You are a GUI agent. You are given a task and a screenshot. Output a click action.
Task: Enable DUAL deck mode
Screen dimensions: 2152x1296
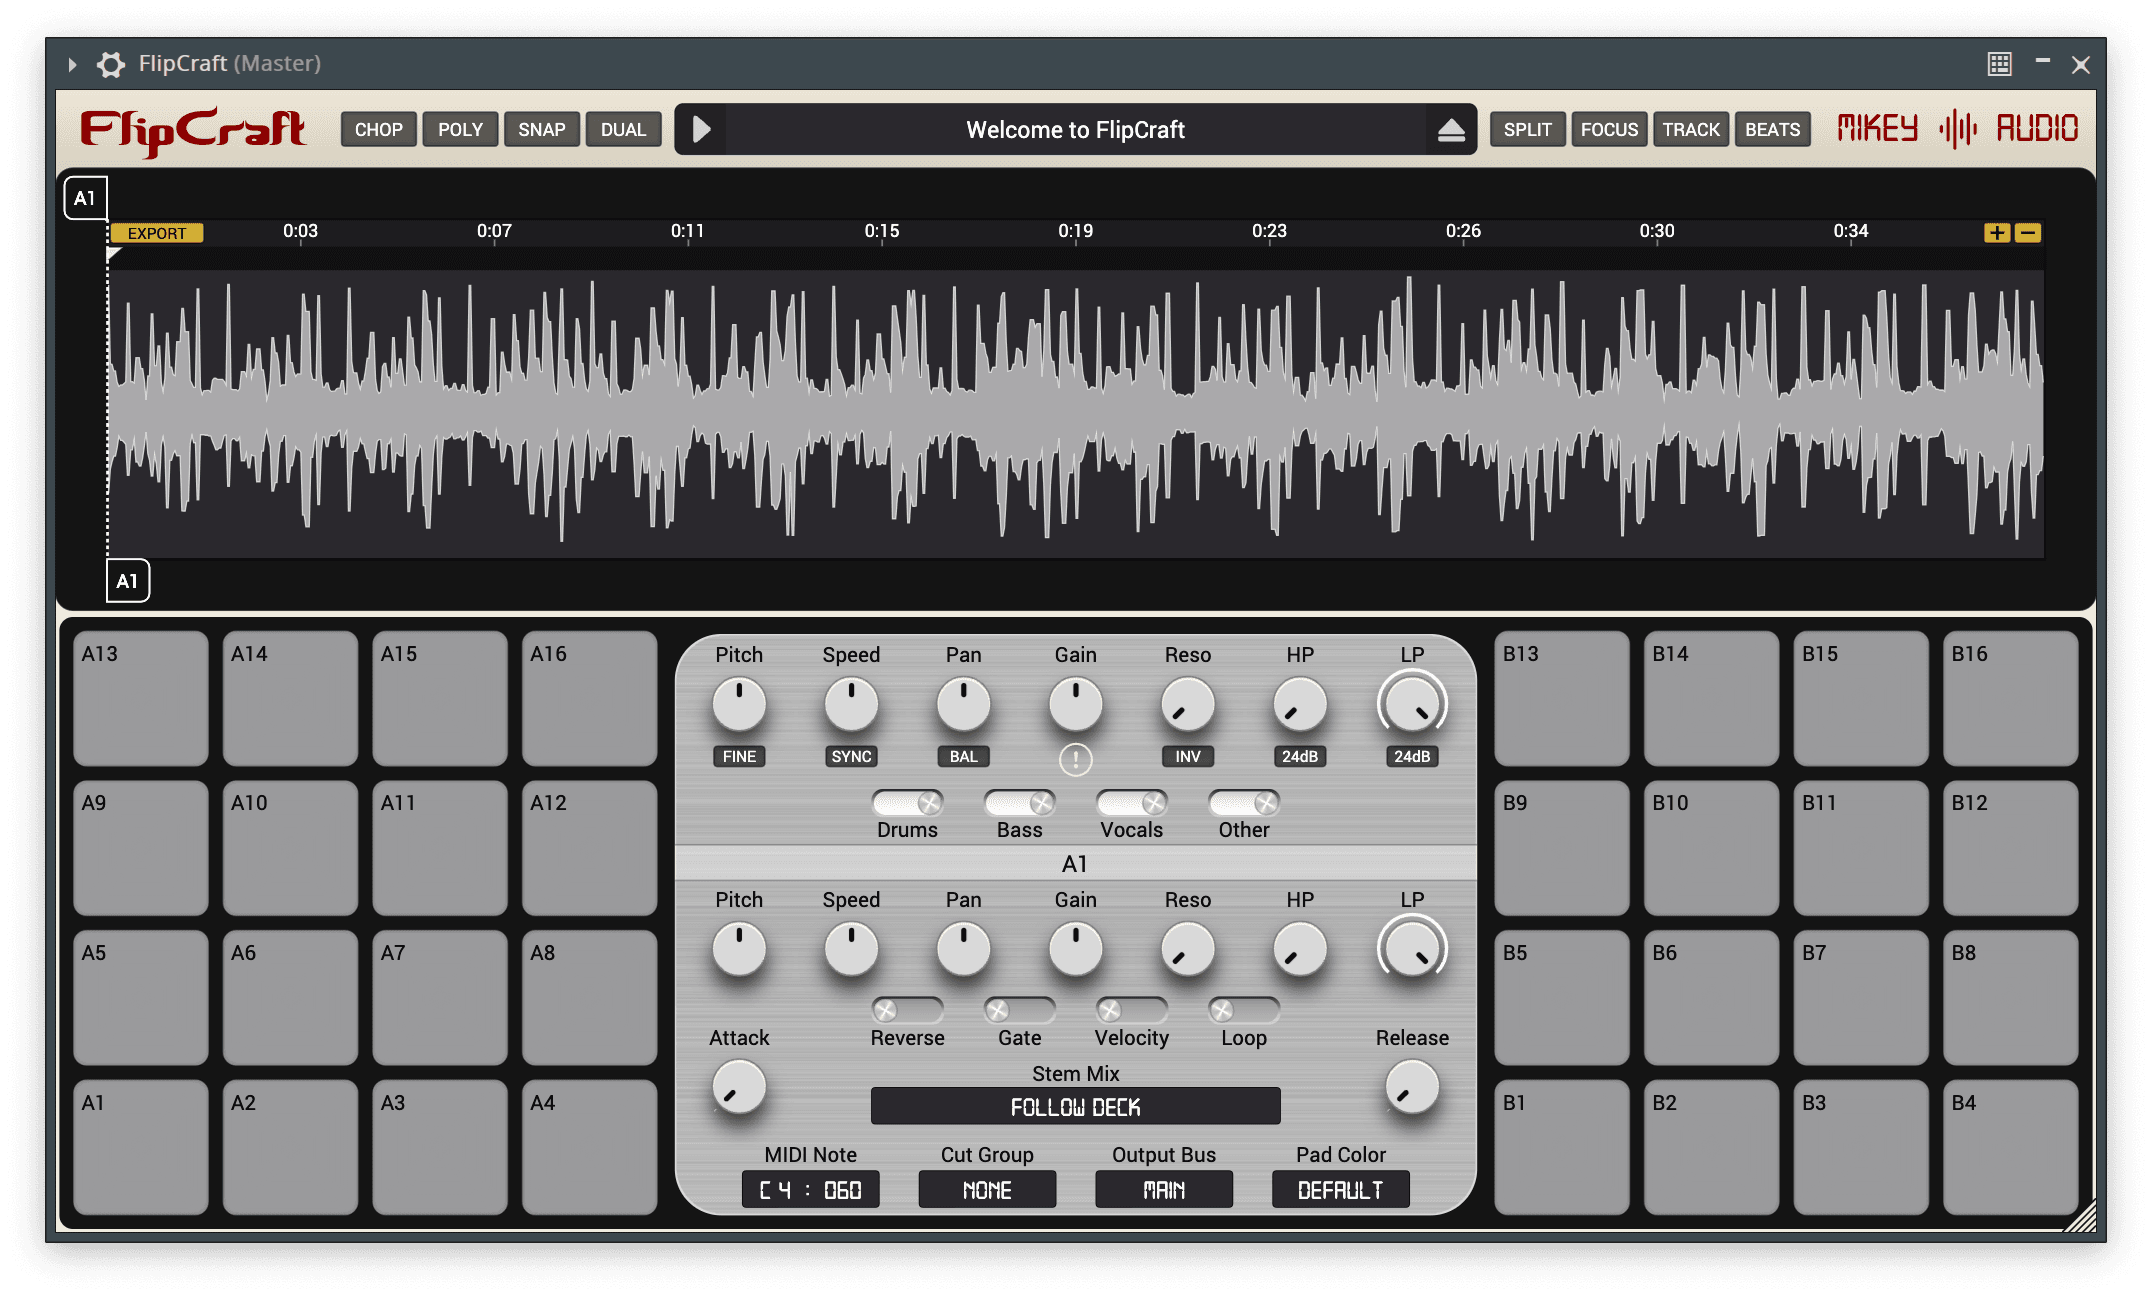click(623, 130)
